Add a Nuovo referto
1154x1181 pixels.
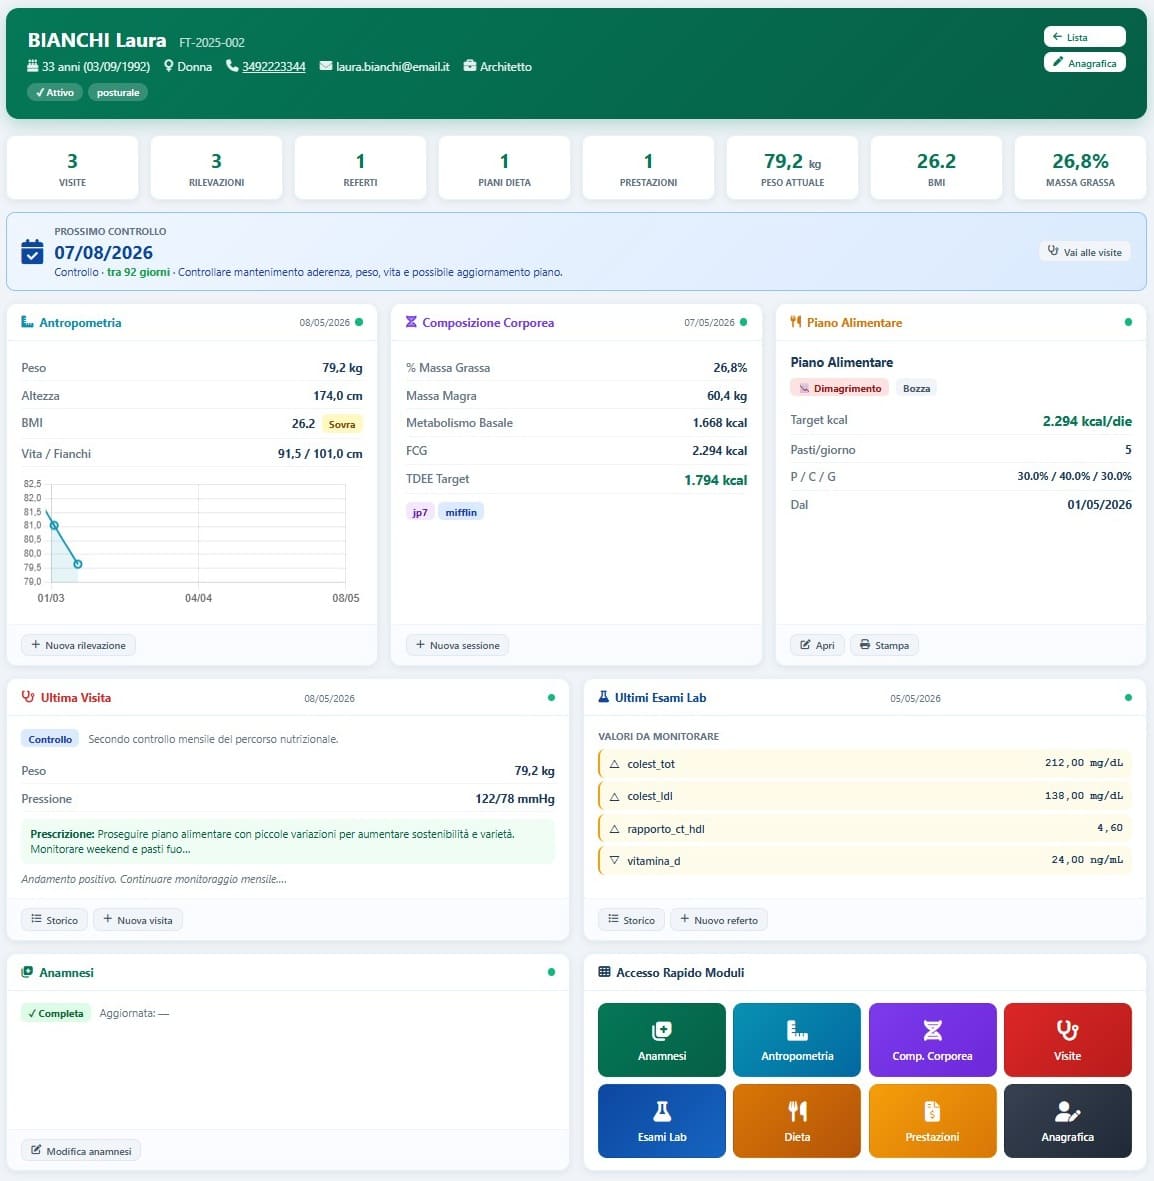719,920
